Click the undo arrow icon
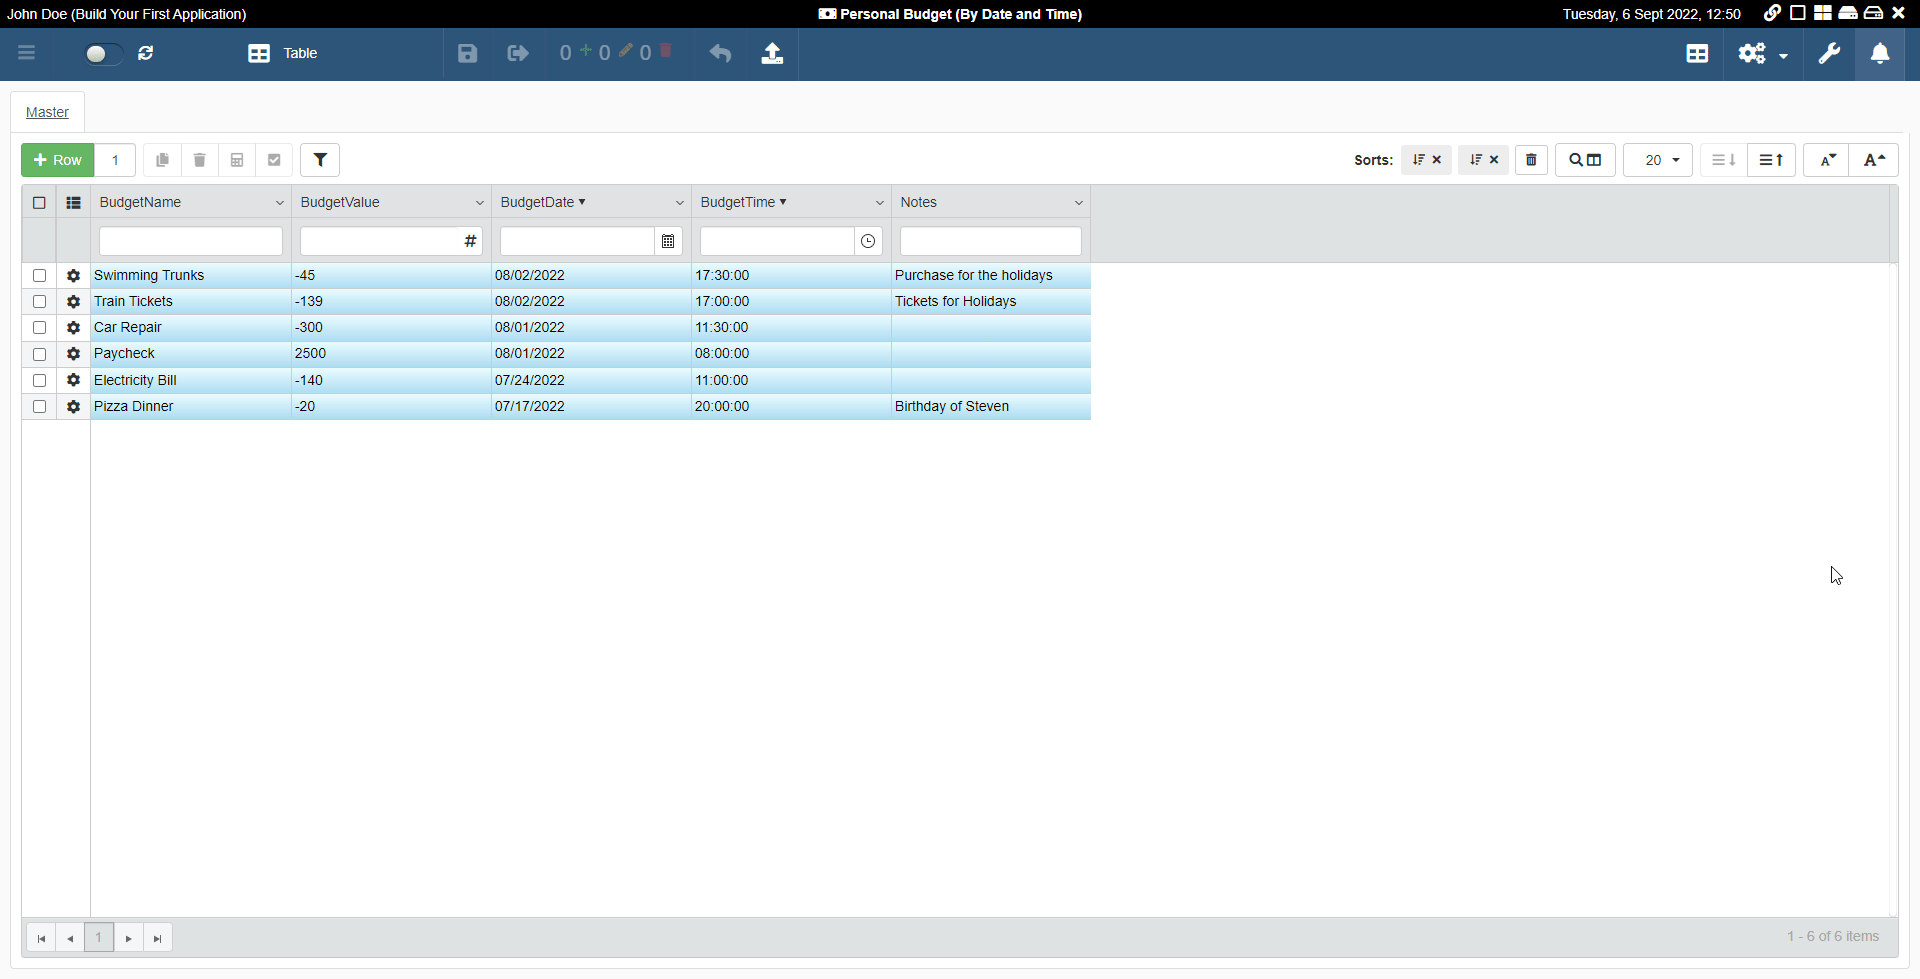 pyautogui.click(x=720, y=54)
